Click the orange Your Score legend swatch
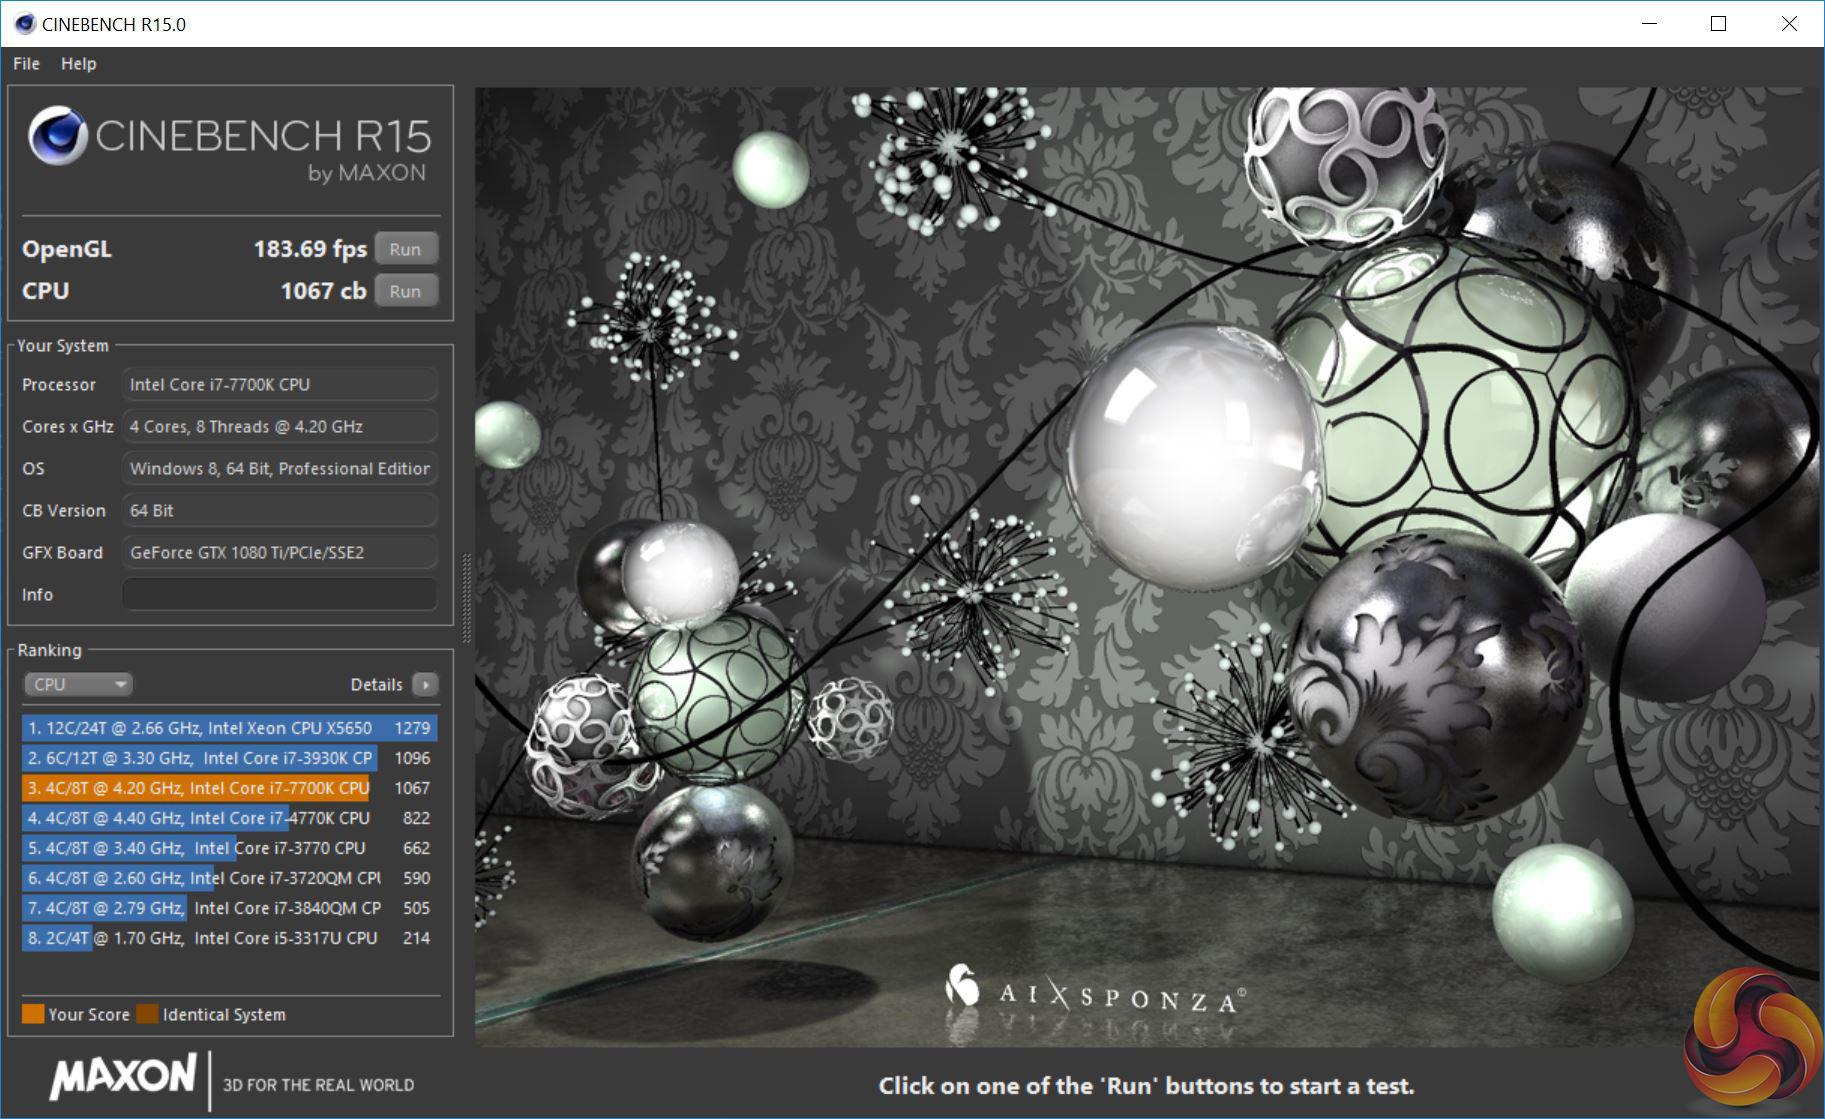1825x1119 pixels. point(33,1014)
